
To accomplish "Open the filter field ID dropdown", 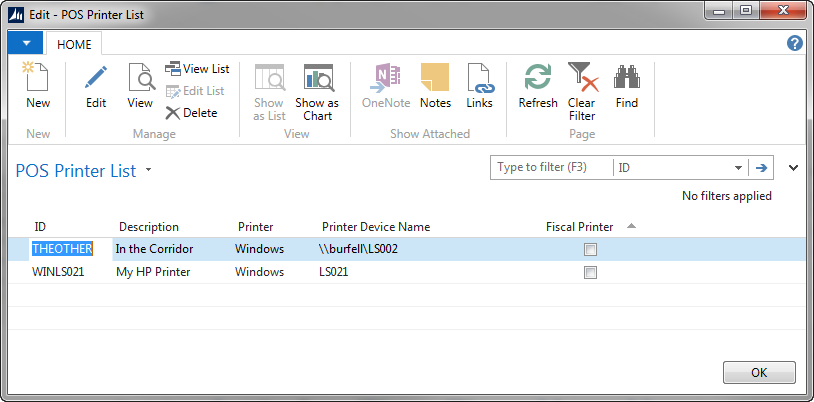I will pyautogui.click(x=738, y=168).
